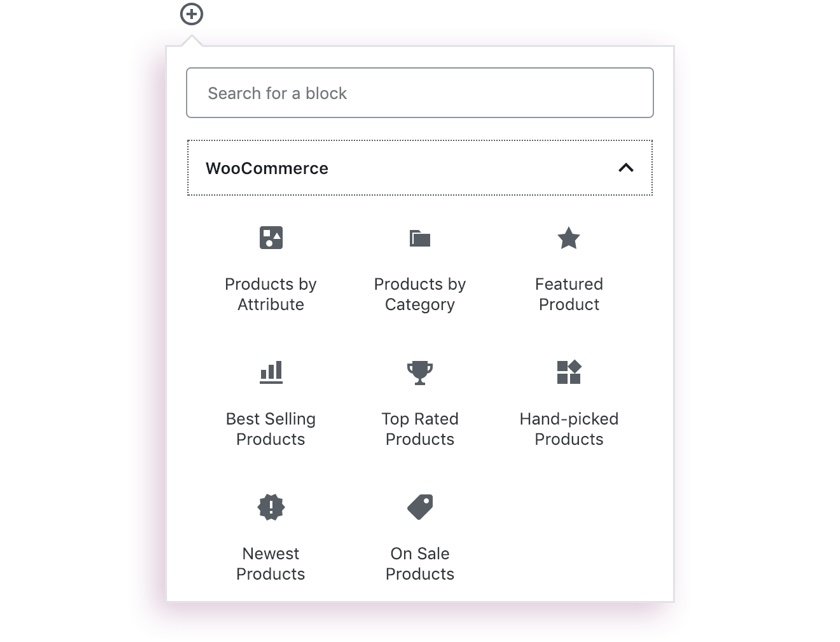This screenshot has width=840, height=642.
Task: Click the Products by Attribute label
Action: click(x=270, y=293)
